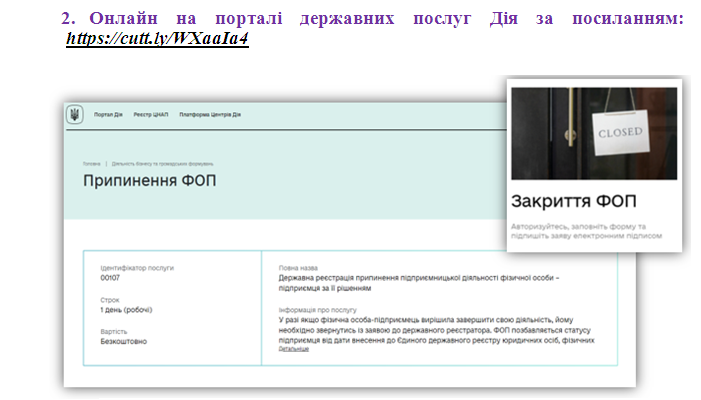Screen dimensions: 701x400
Task: Open the Реєстр ЦНАП menu item
Action: [x=151, y=115]
